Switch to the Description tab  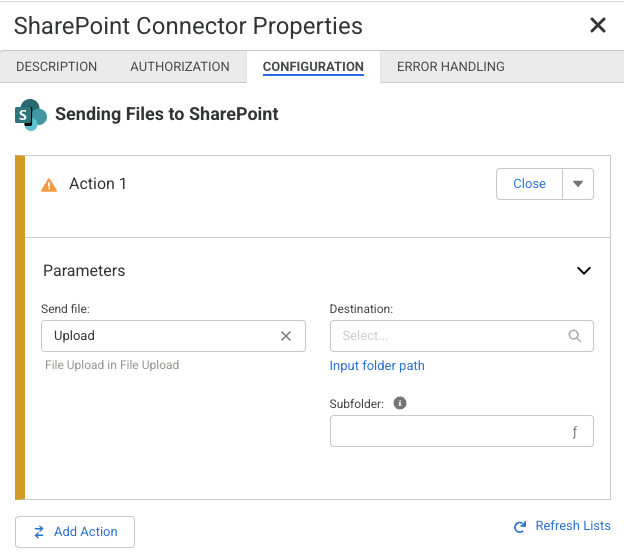57,66
